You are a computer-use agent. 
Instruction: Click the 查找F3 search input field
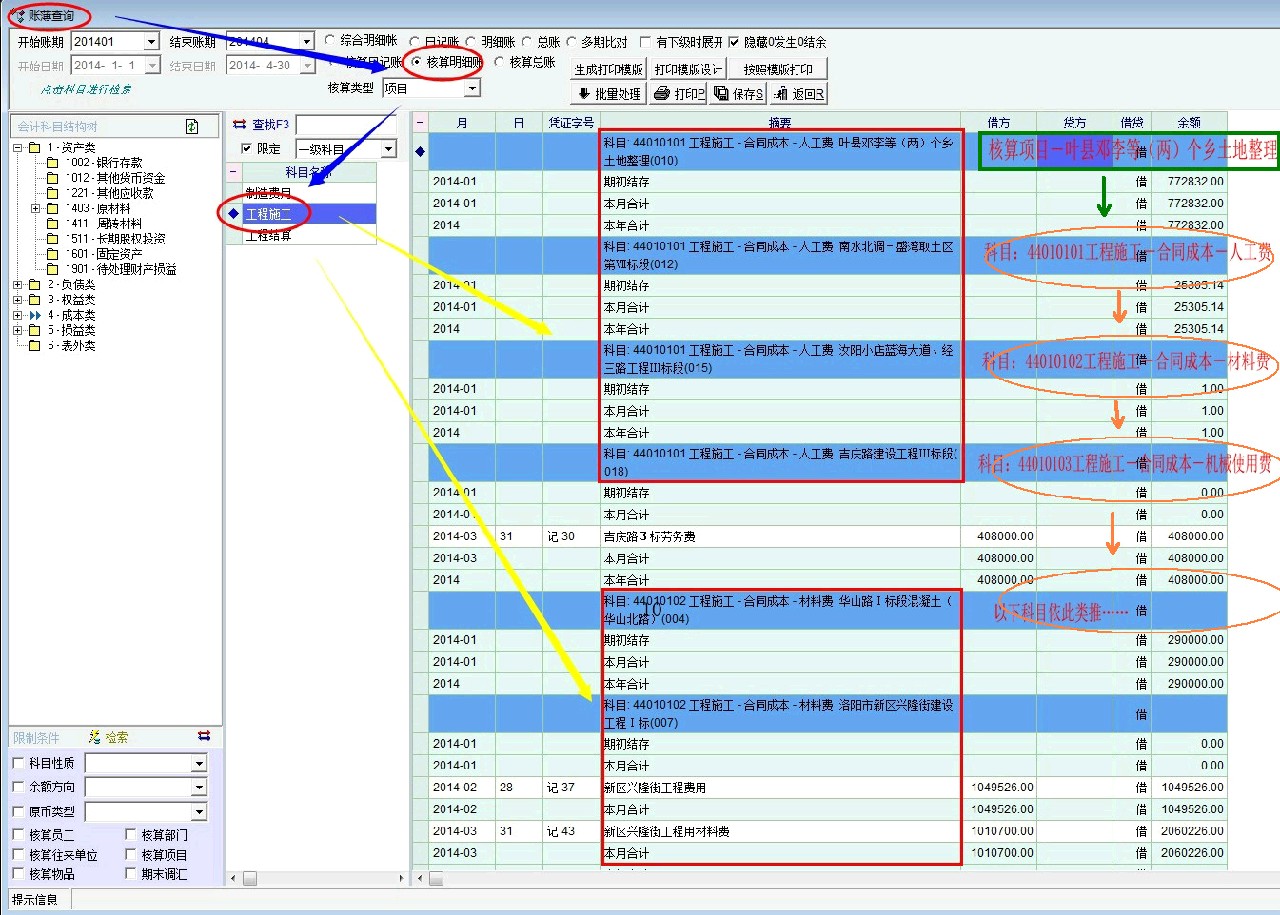(x=346, y=124)
